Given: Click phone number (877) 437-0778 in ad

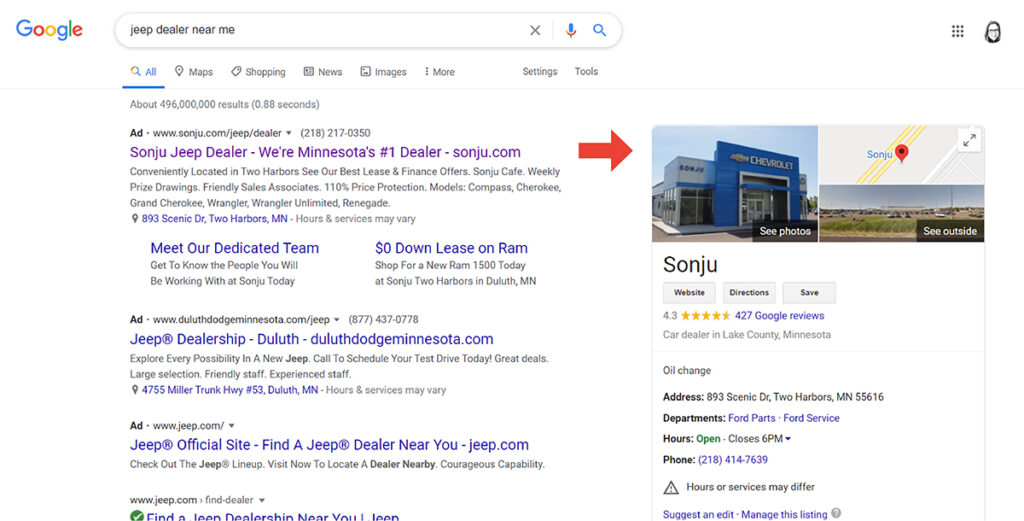Looking at the screenshot, I should coord(383,319).
